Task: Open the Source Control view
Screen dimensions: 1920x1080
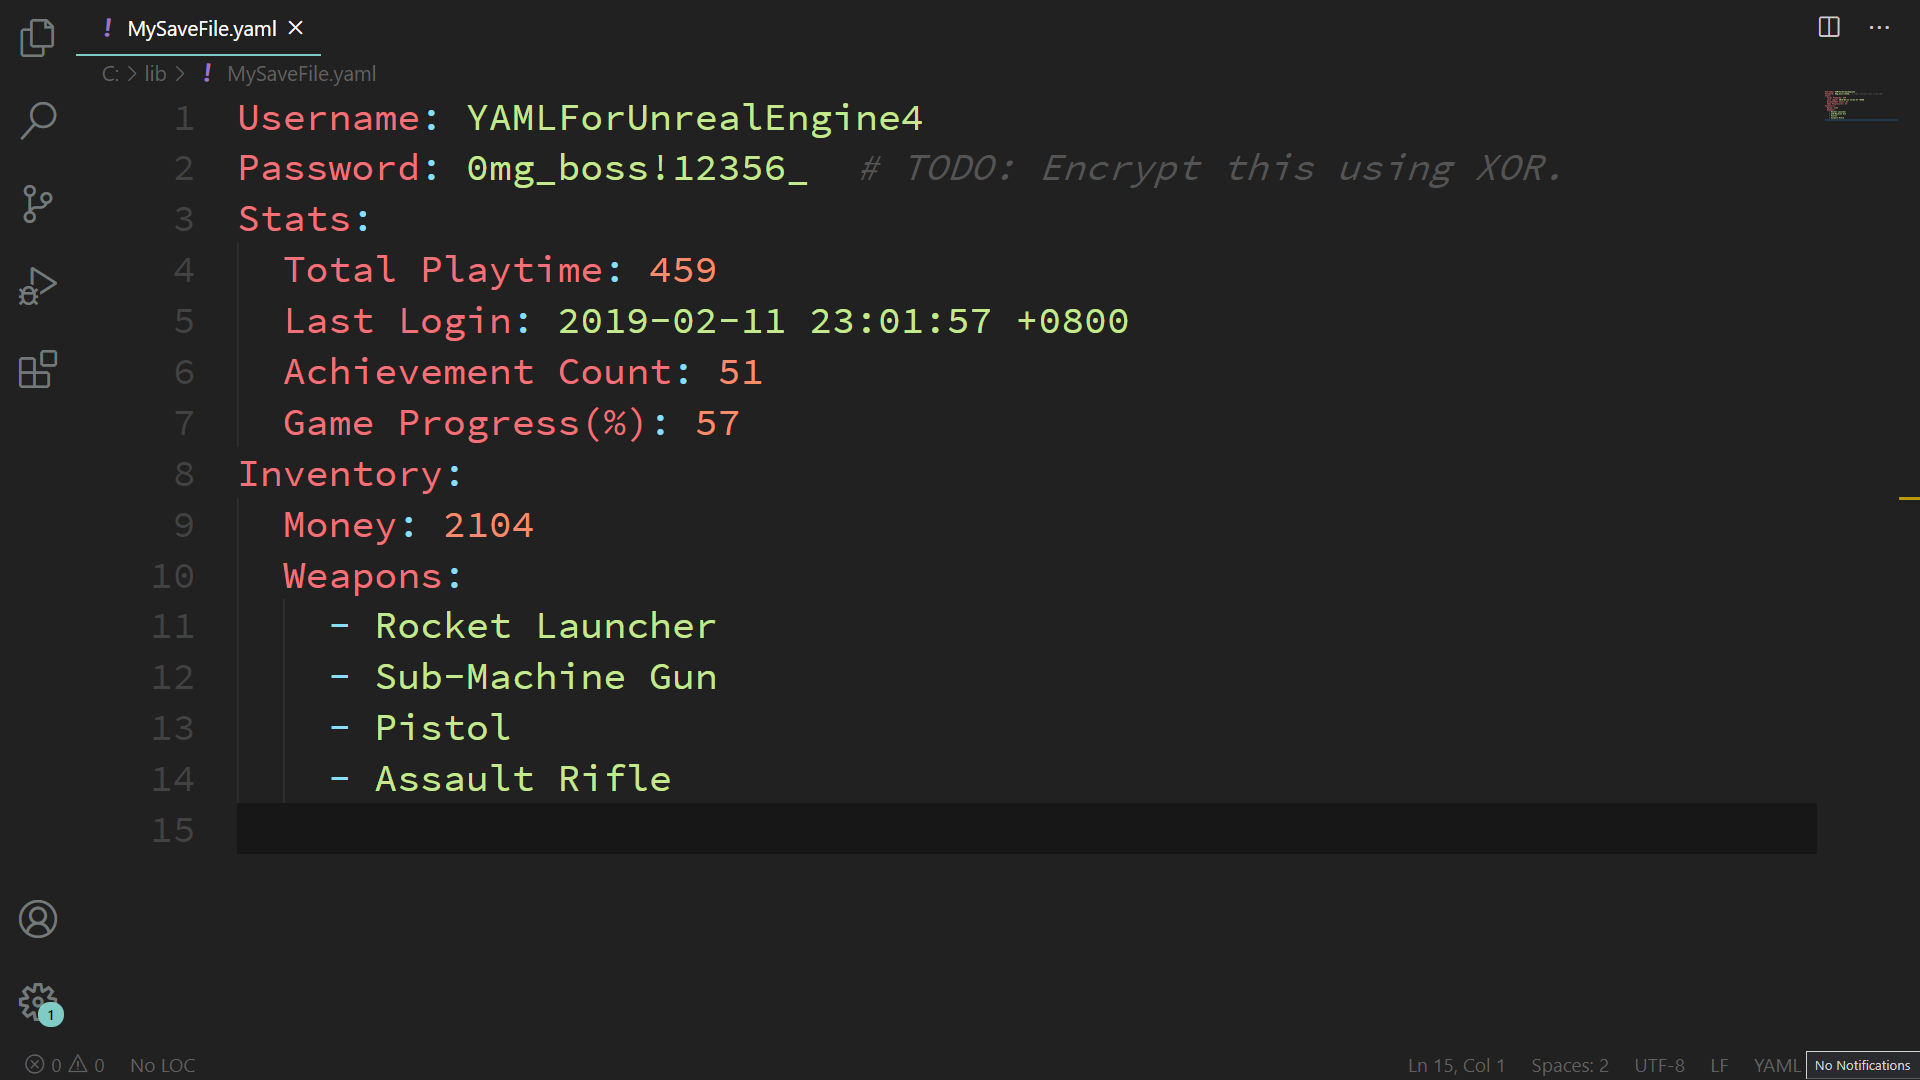Action: tap(37, 204)
